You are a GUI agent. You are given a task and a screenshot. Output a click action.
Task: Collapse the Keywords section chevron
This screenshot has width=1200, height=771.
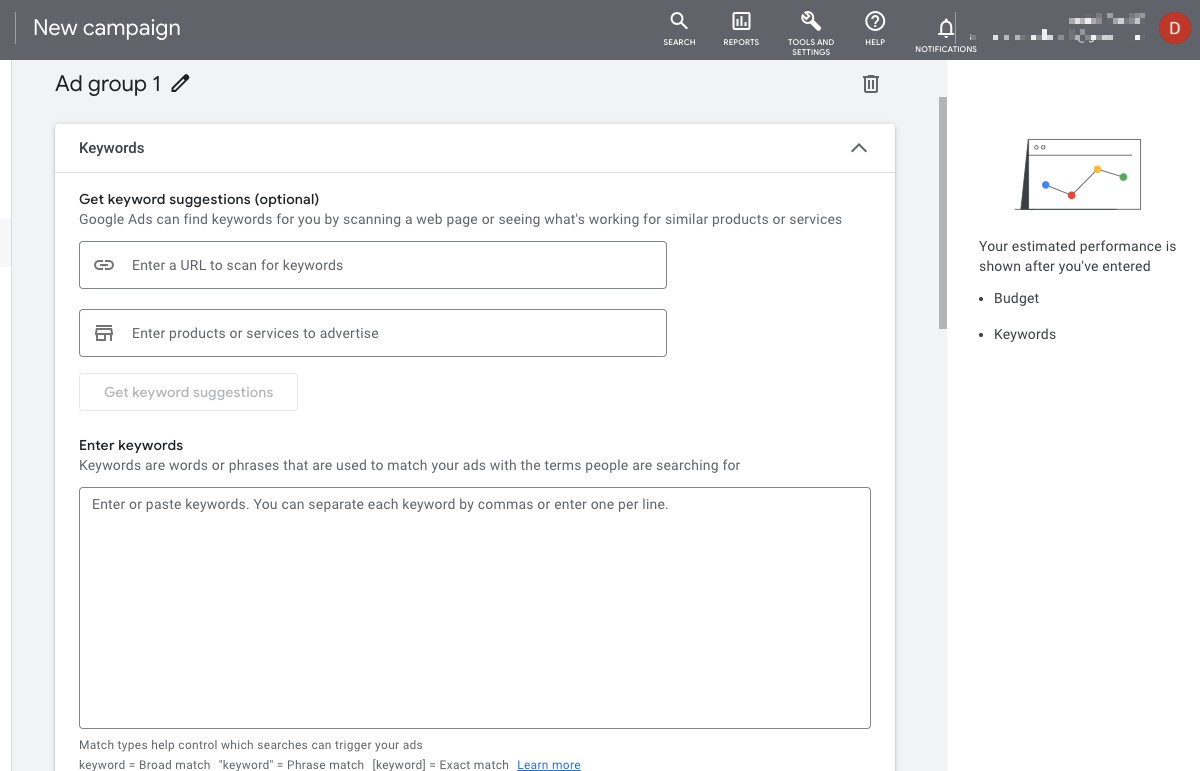(858, 148)
